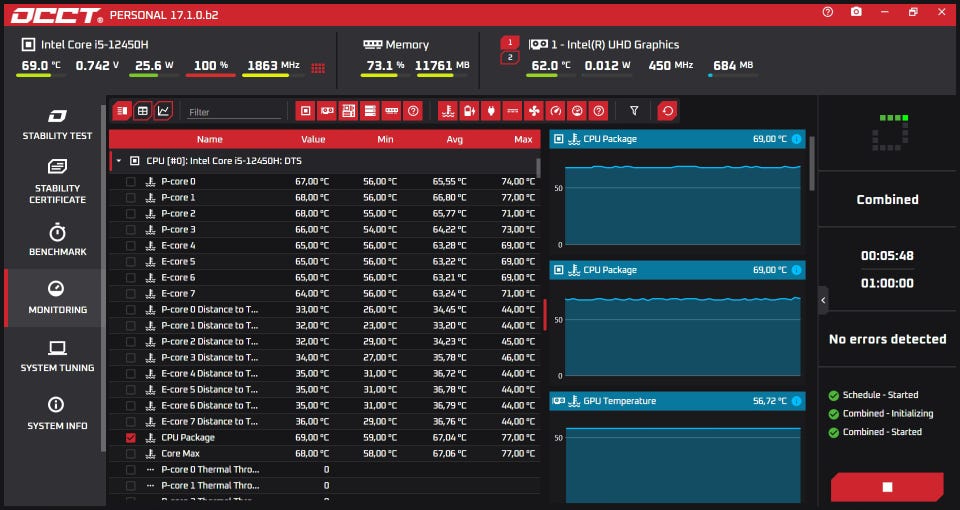Select GPU number 2 badge
The image size is (960, 510).
coord(510,58)
